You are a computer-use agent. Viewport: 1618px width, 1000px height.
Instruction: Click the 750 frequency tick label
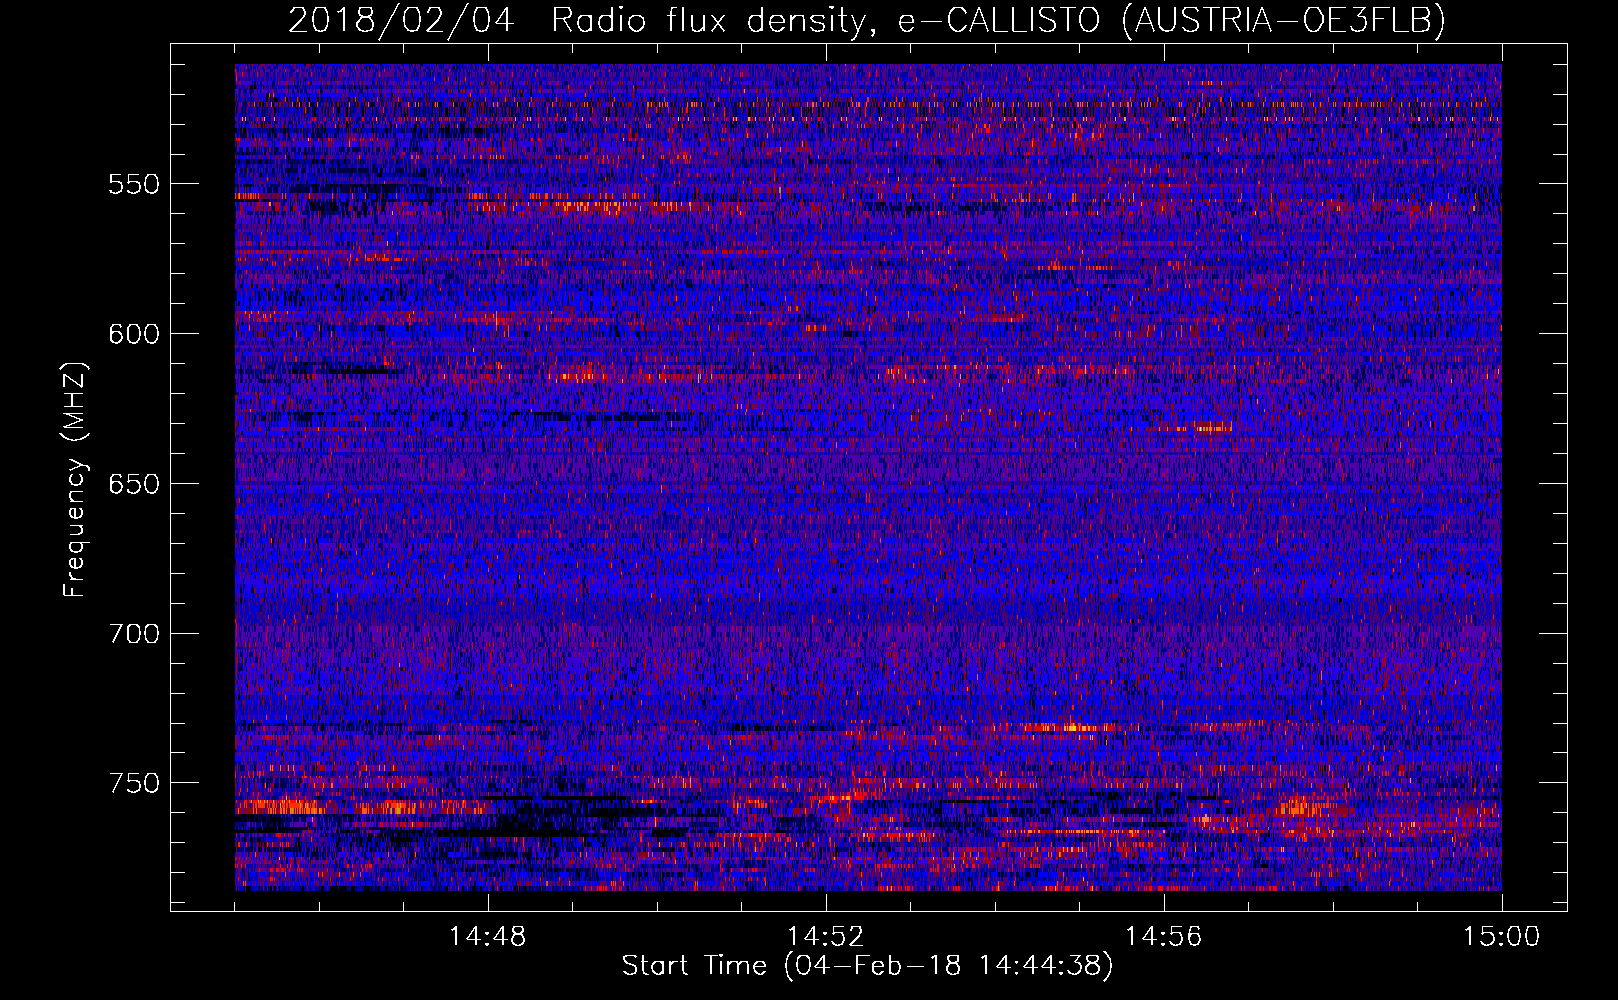click(134, 783)
